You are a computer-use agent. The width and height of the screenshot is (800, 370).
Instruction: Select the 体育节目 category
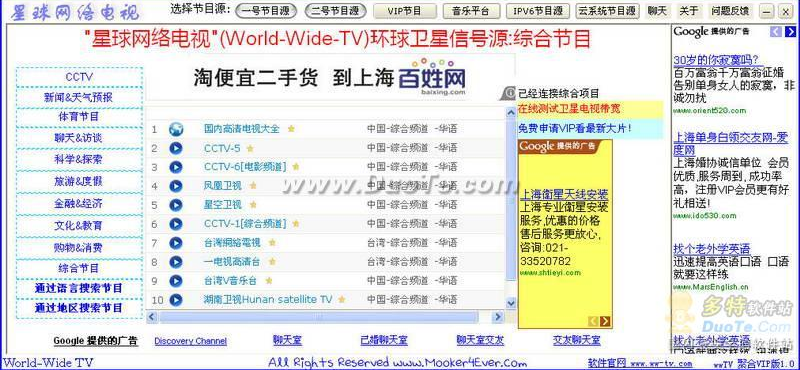pos(80,117)
